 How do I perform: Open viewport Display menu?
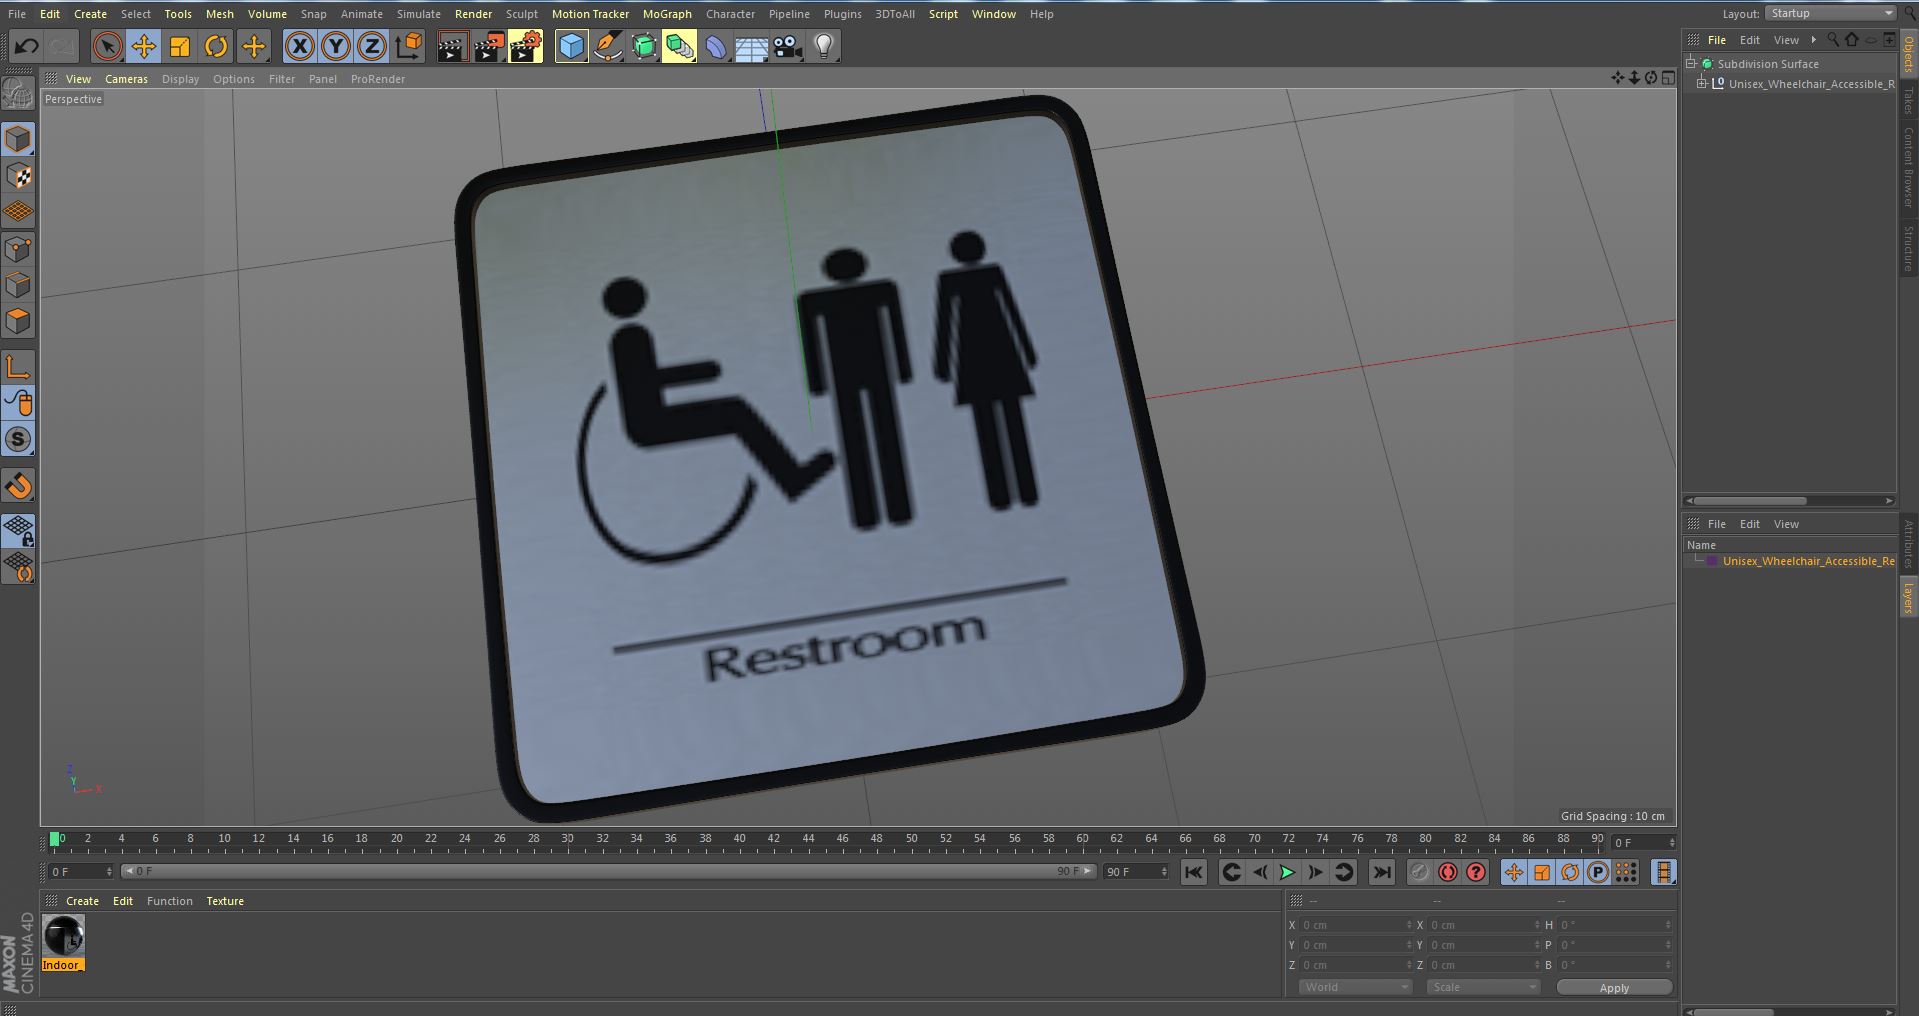coord(180,79)
